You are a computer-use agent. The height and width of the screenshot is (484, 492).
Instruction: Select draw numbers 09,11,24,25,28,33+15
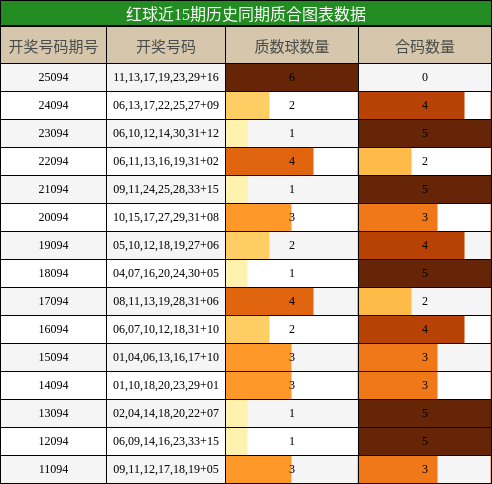point(166,189)
